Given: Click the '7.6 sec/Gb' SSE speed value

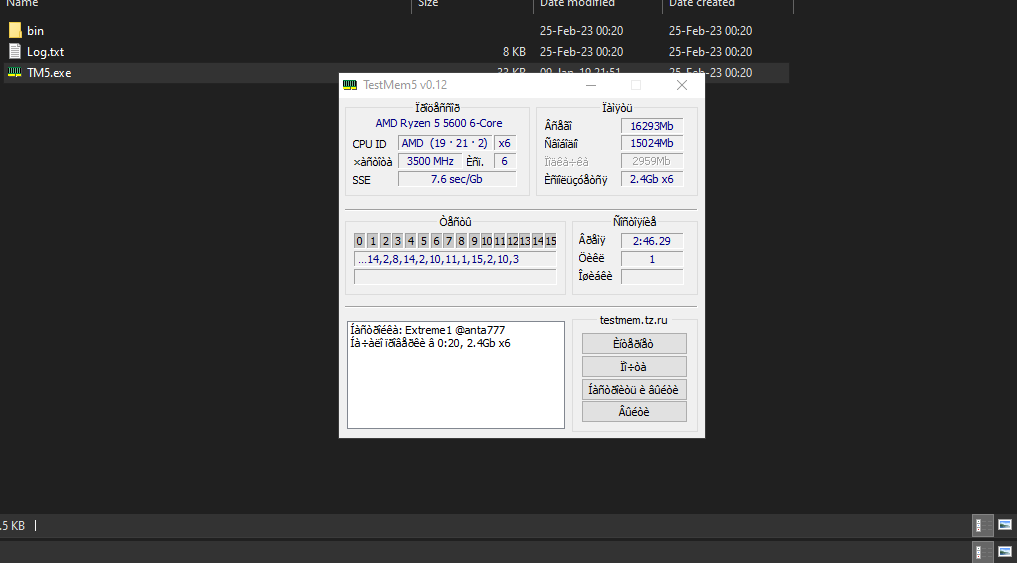Looking at the screenshot, I should pyautogui.click(x=457, y=179).
